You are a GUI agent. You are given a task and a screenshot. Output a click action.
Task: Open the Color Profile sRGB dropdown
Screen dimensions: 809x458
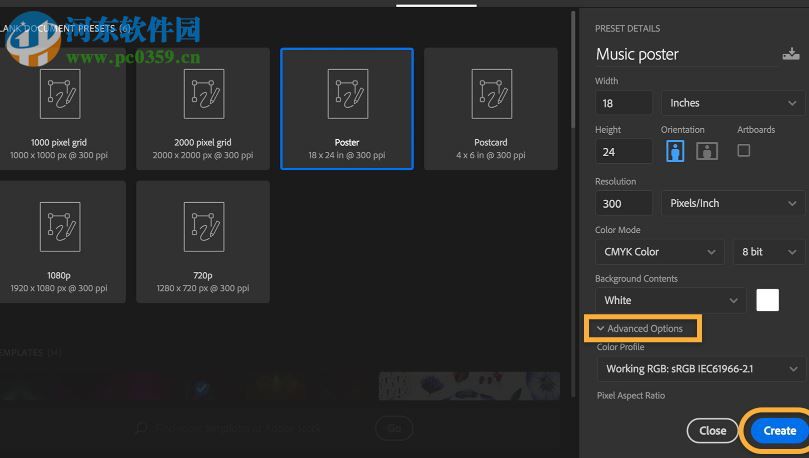(x=701, y=369)
